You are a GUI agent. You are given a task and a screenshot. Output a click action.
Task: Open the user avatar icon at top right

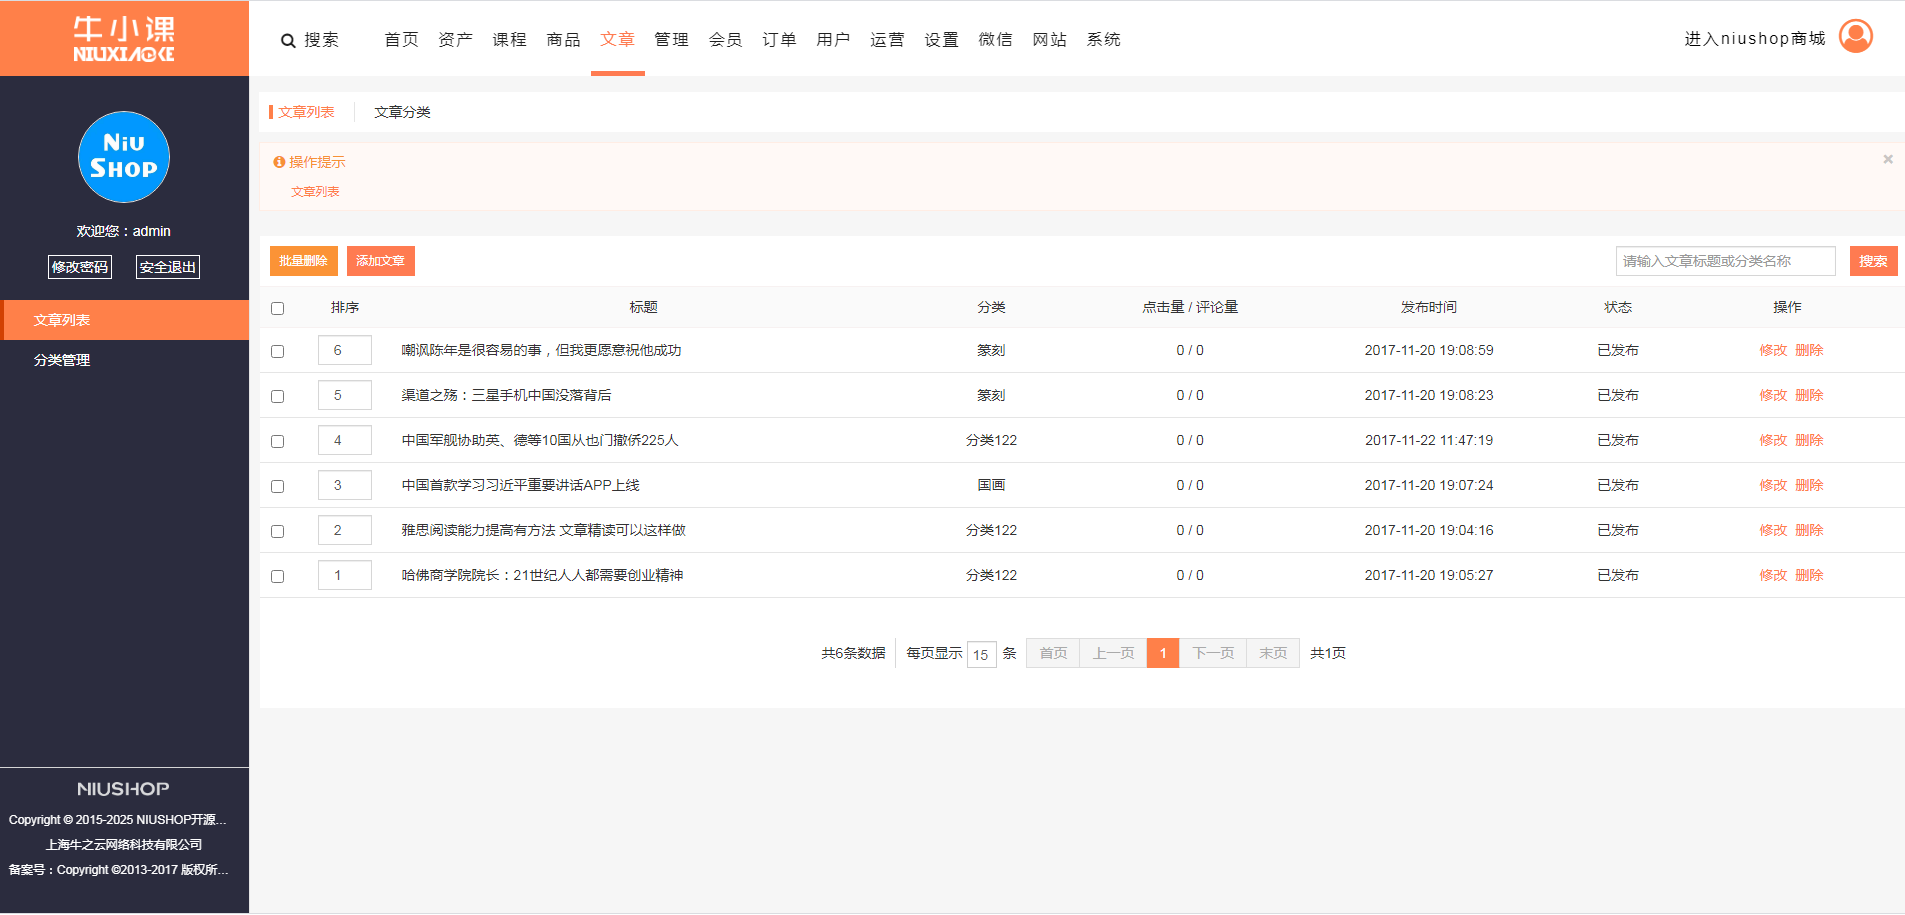pos(1855,37)
